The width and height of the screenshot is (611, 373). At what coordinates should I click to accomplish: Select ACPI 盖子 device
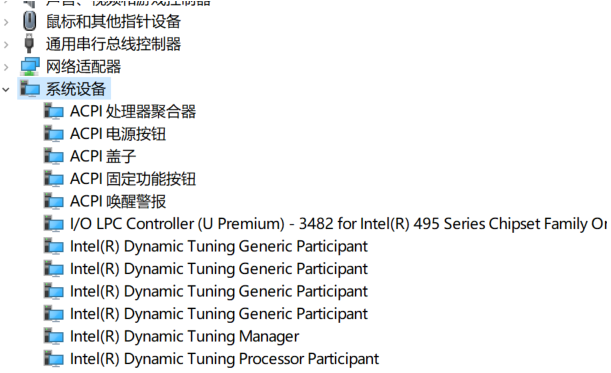point(103,156)
